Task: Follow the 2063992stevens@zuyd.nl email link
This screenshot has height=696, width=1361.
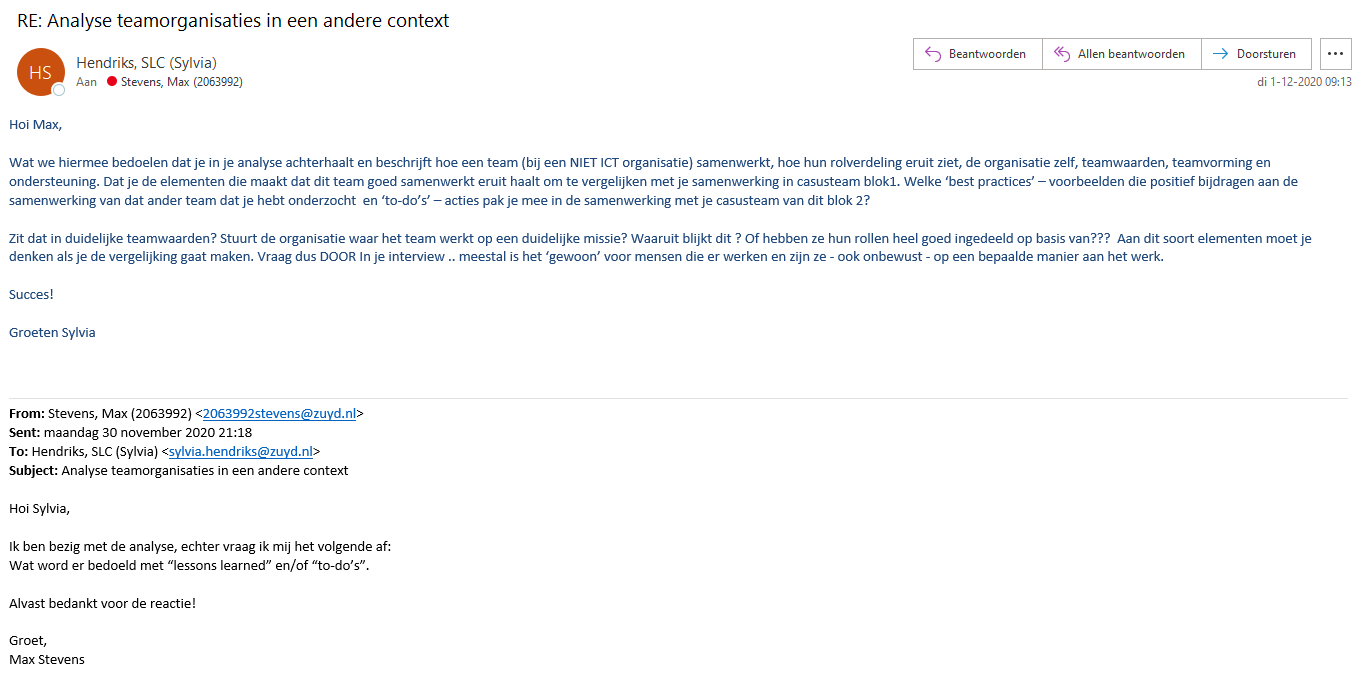Action: click(x=279, y=413)
